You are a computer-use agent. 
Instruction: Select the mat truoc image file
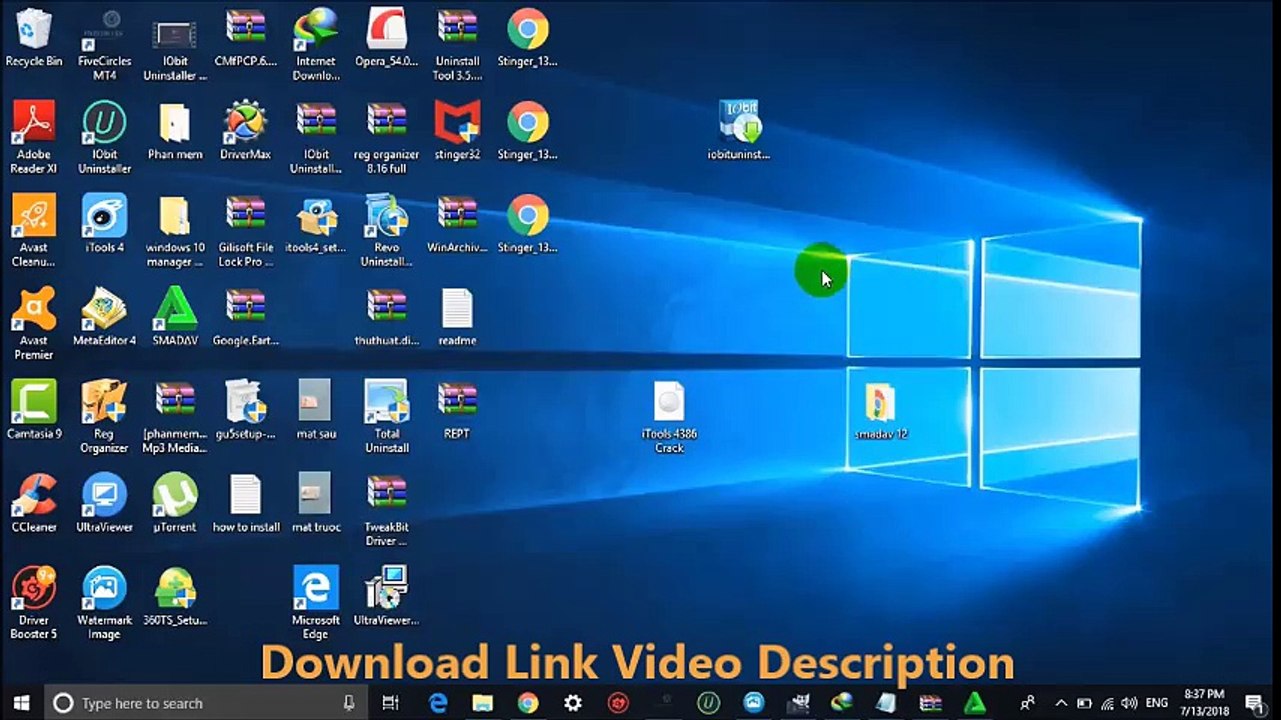pos(316,503)
